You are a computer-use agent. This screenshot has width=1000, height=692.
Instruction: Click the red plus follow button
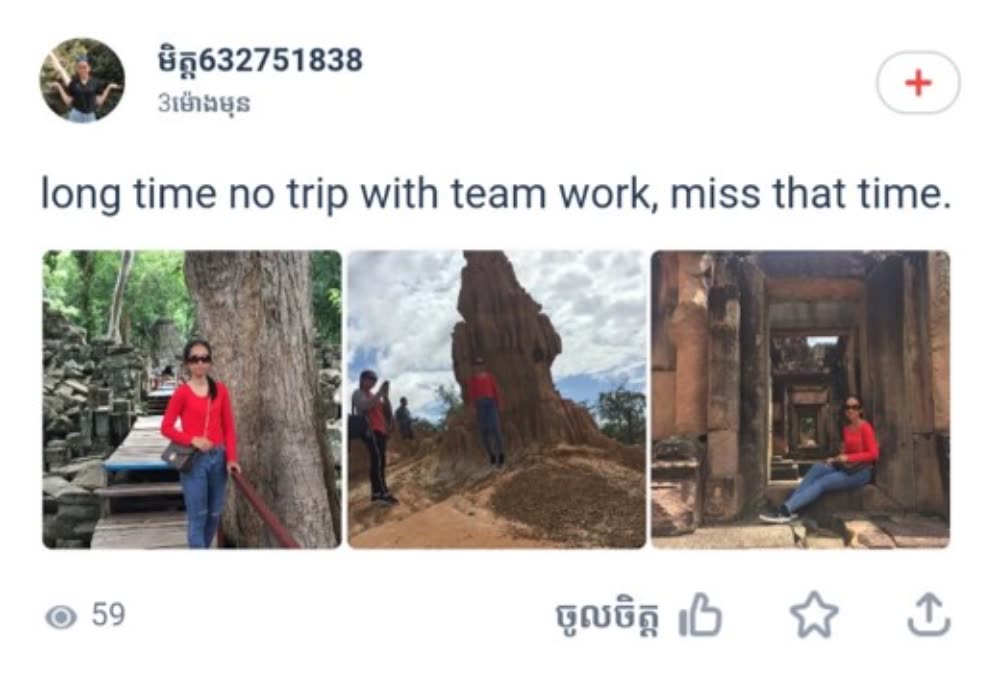click(x=918, y=83)
